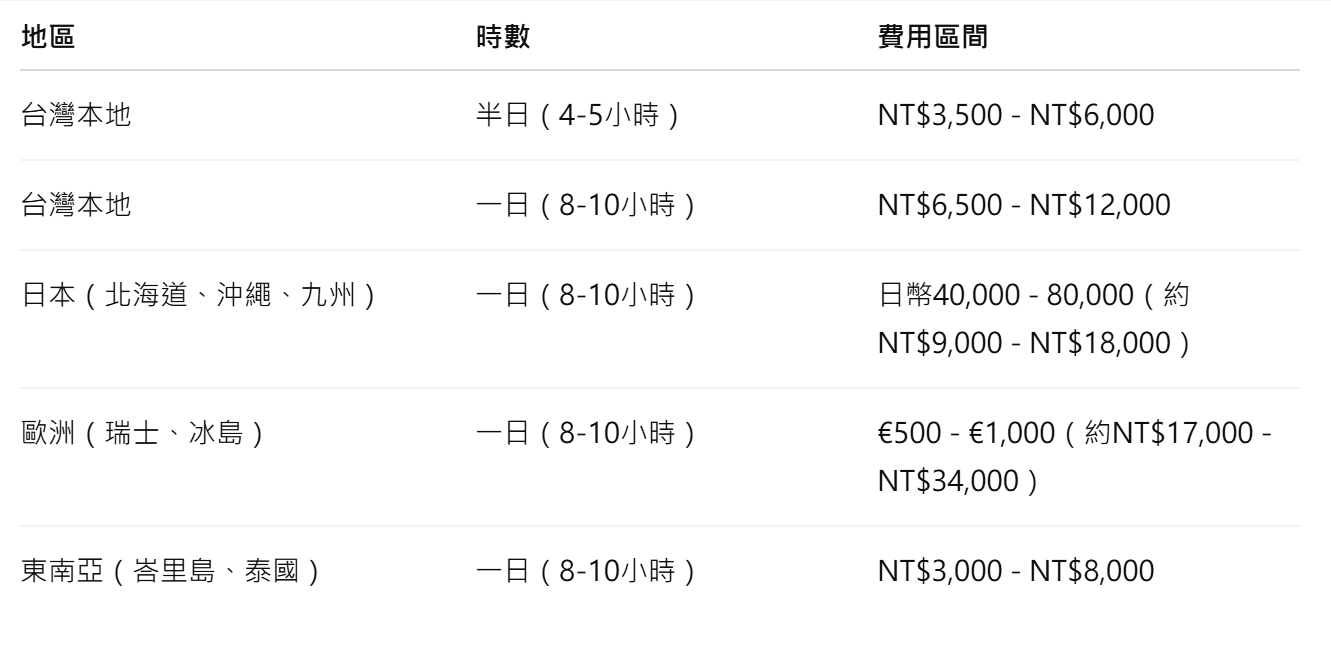Click the NT$6,500 - NT$12,000 price cell

tap(1022, 206)
